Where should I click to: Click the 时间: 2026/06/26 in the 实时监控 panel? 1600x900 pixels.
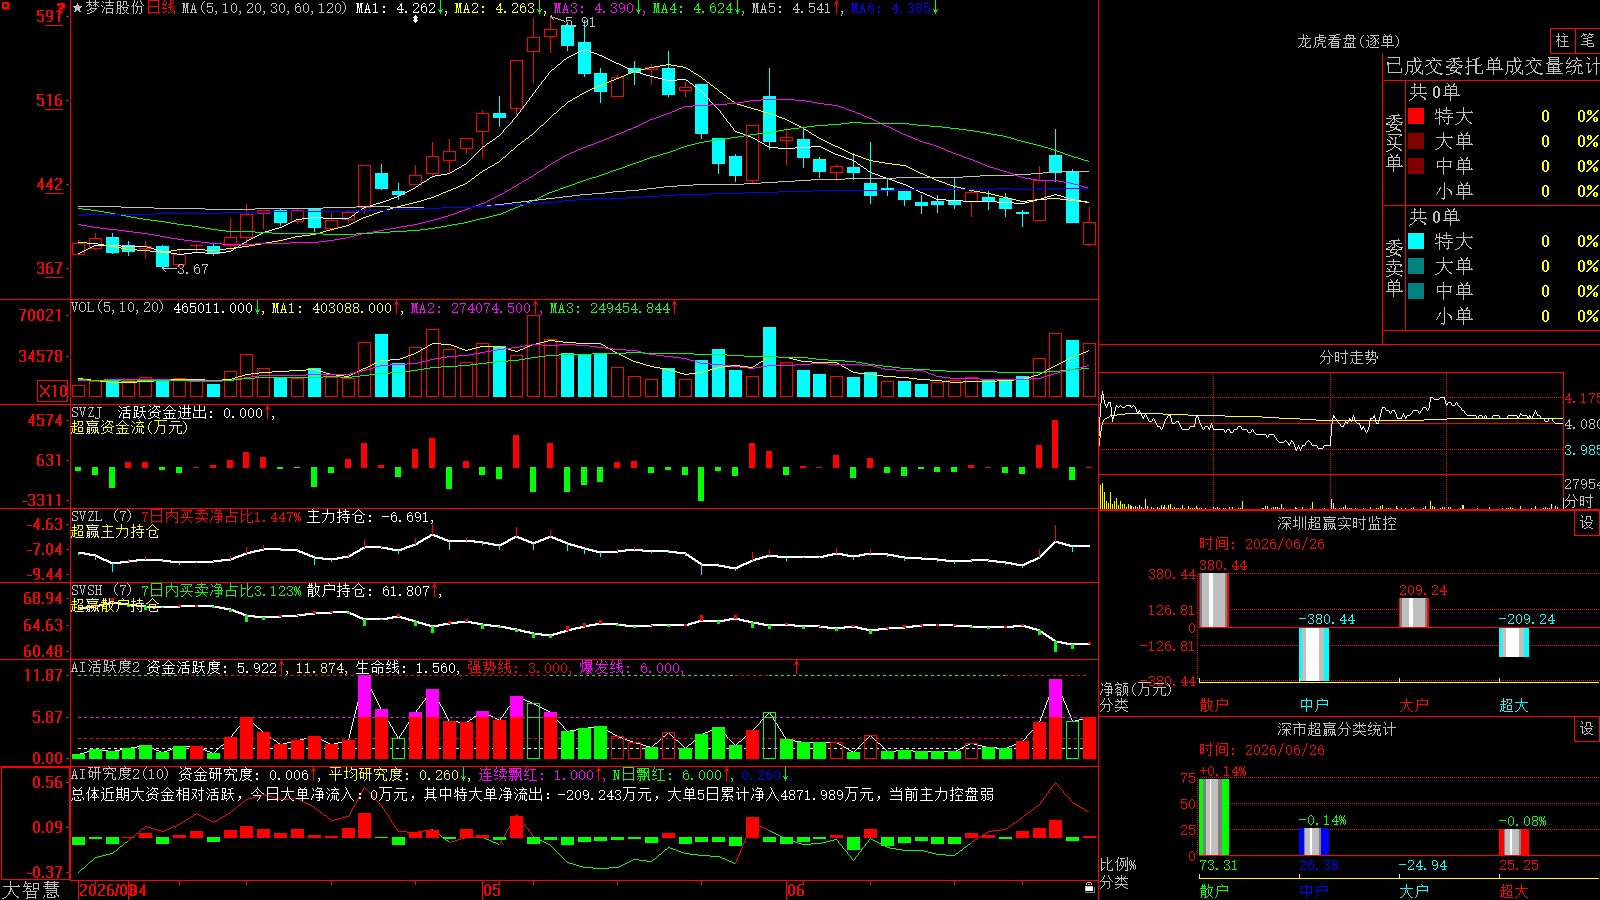pos(1262,544)
